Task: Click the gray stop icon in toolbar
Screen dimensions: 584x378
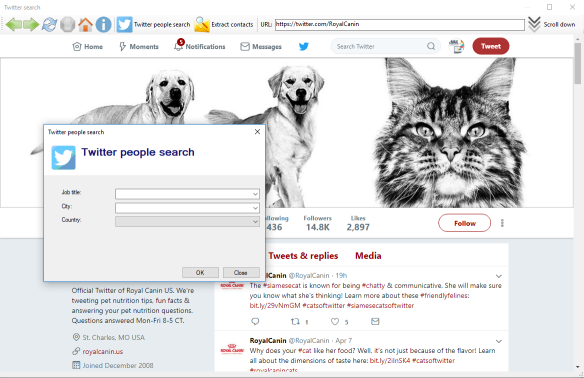Action: pos(67,25)
